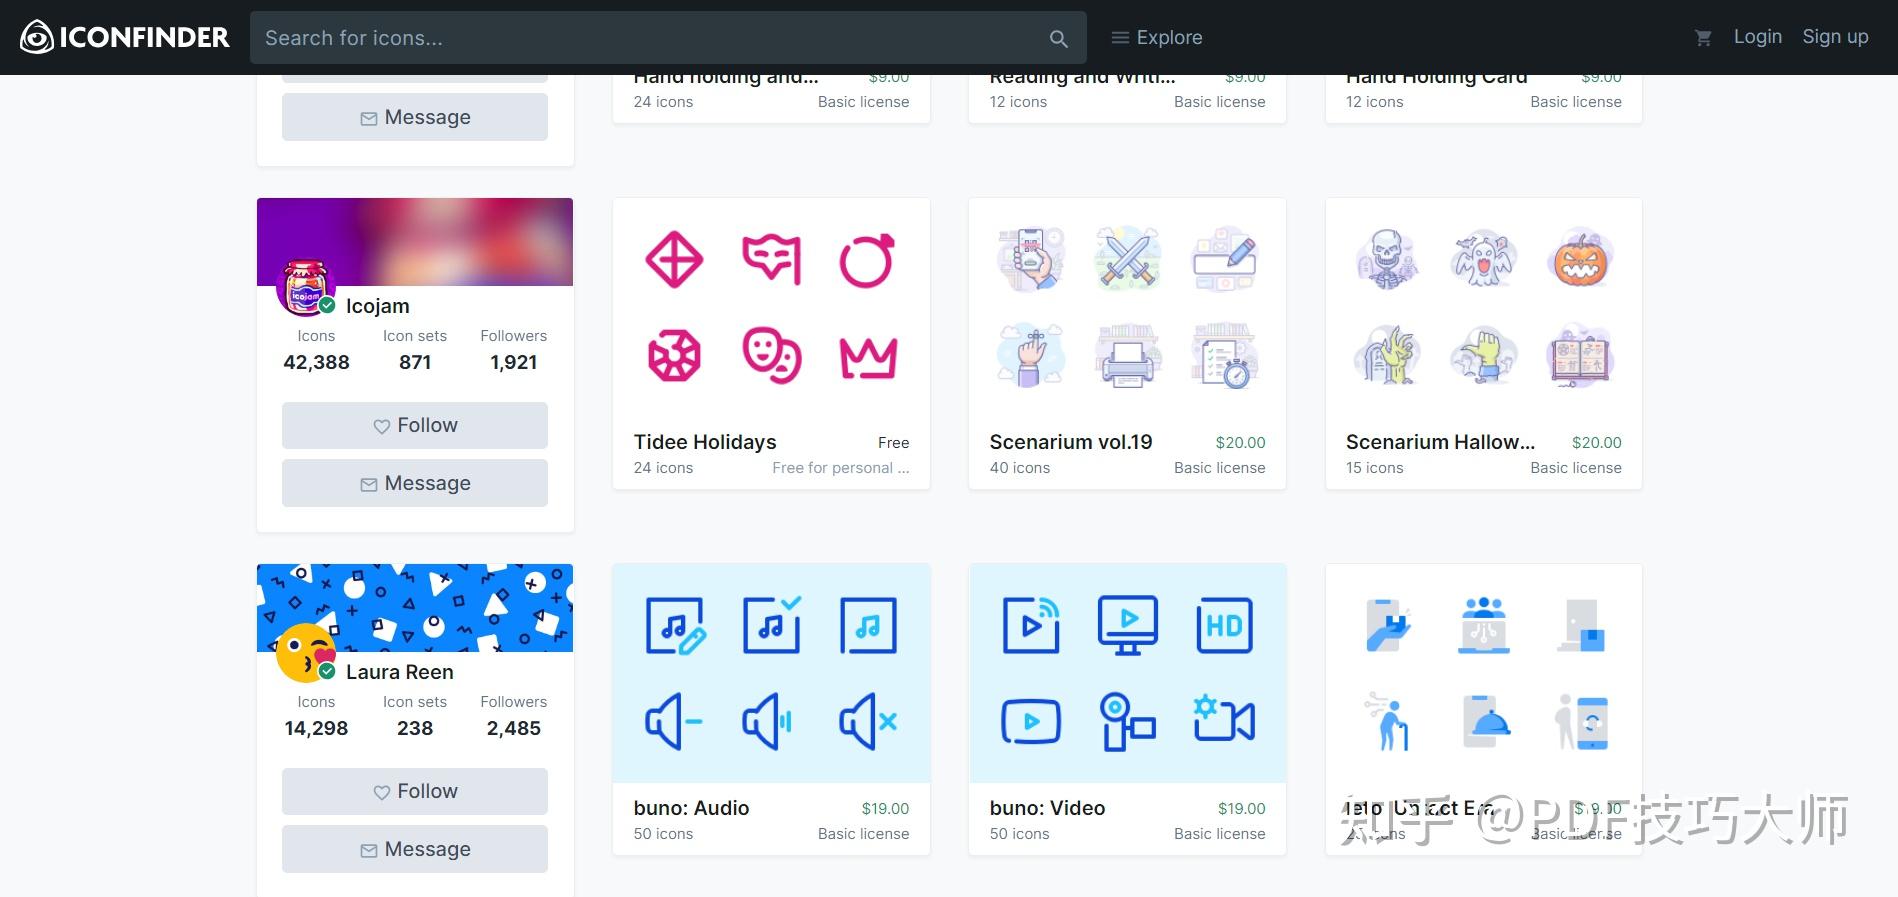Click Laura Reen's blue patterned banner
The width and height of the screenshot is (1898, 897).
point(415,608)
